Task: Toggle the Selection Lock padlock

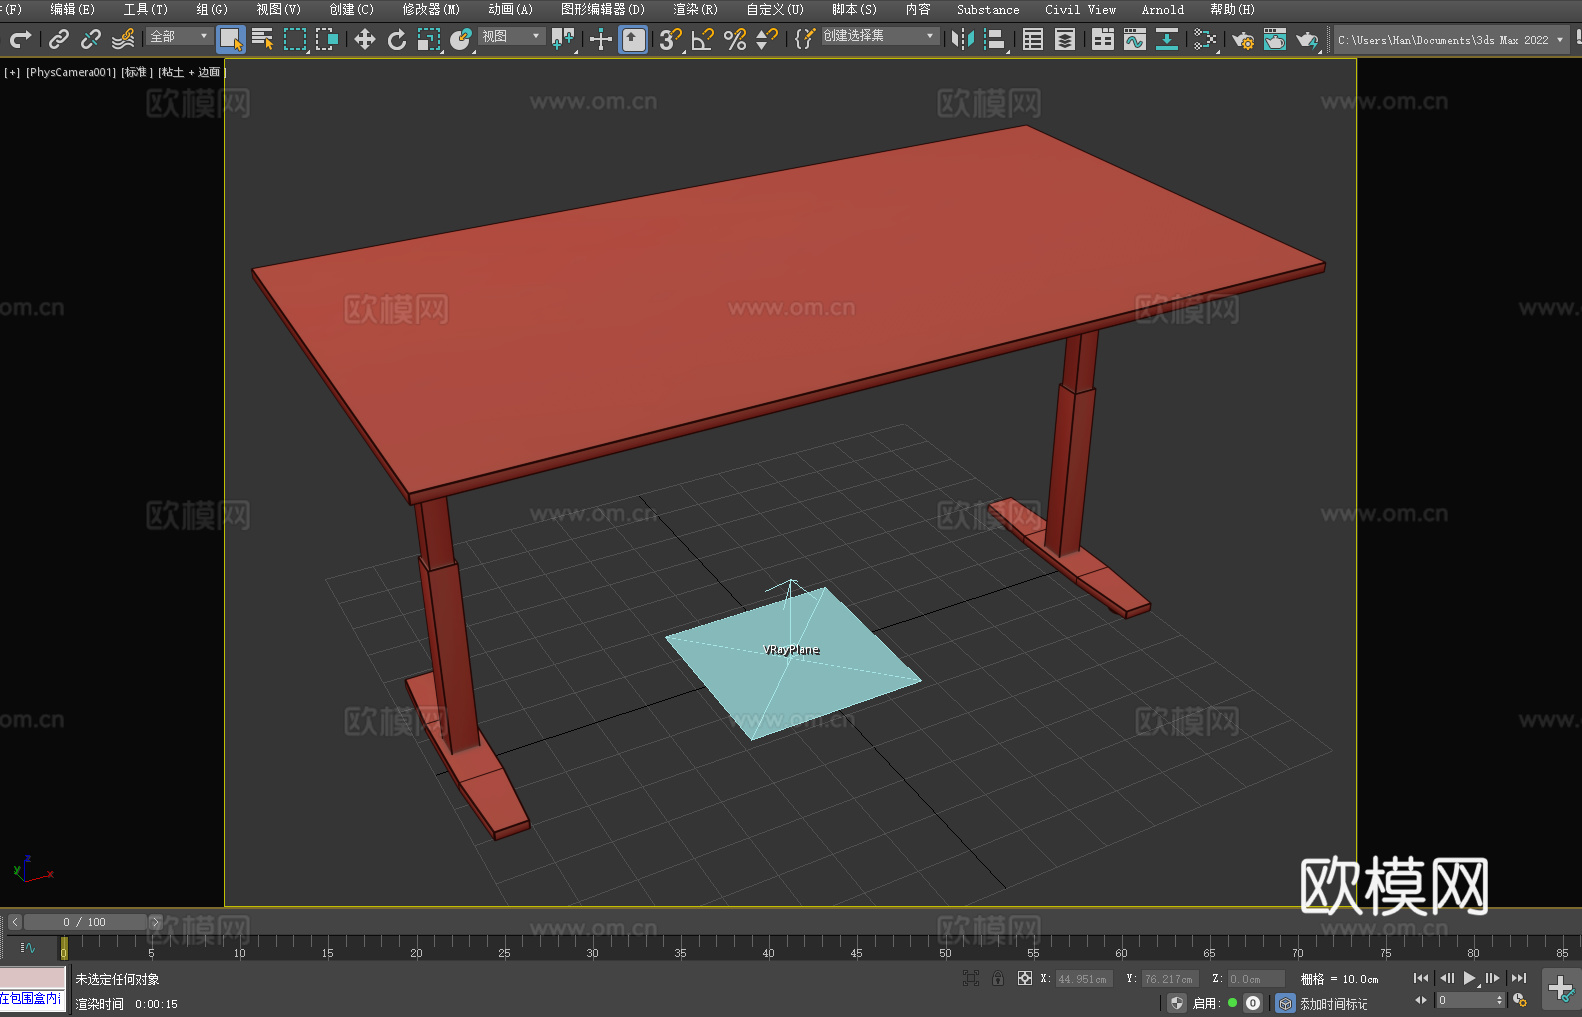Action: coord(998,978)
